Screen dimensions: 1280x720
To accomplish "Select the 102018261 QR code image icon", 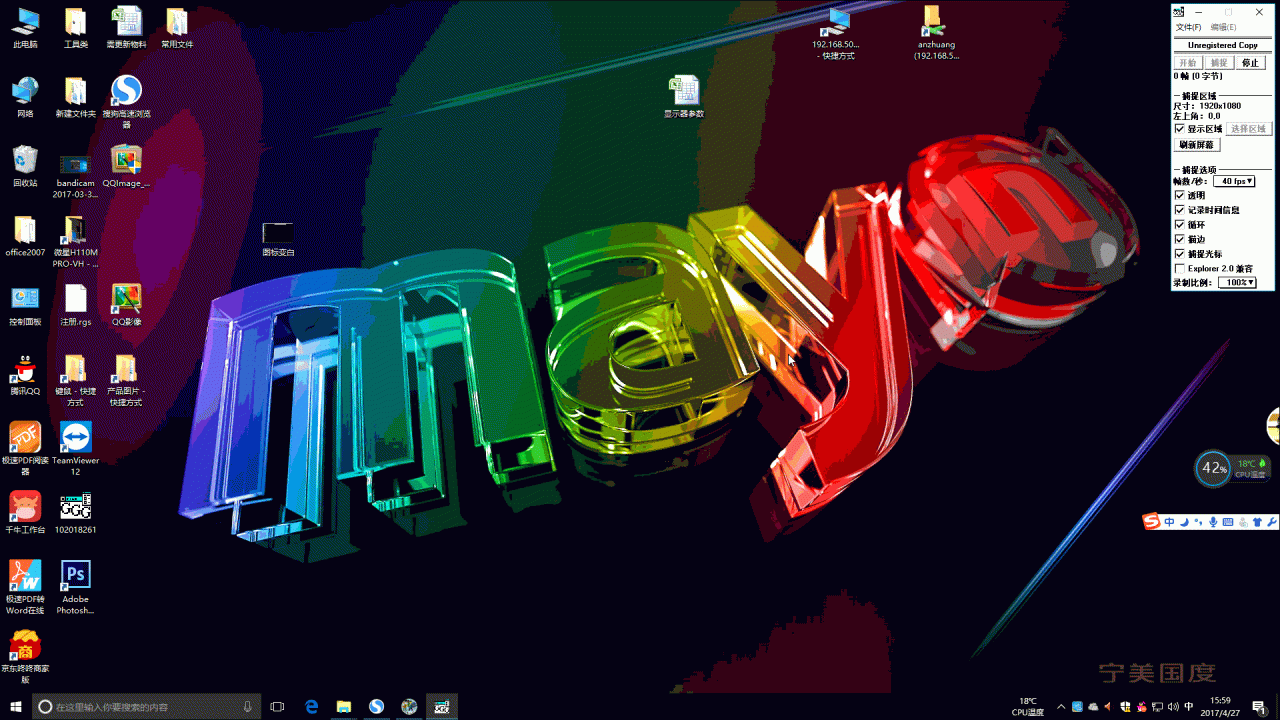I will point(75,512).
